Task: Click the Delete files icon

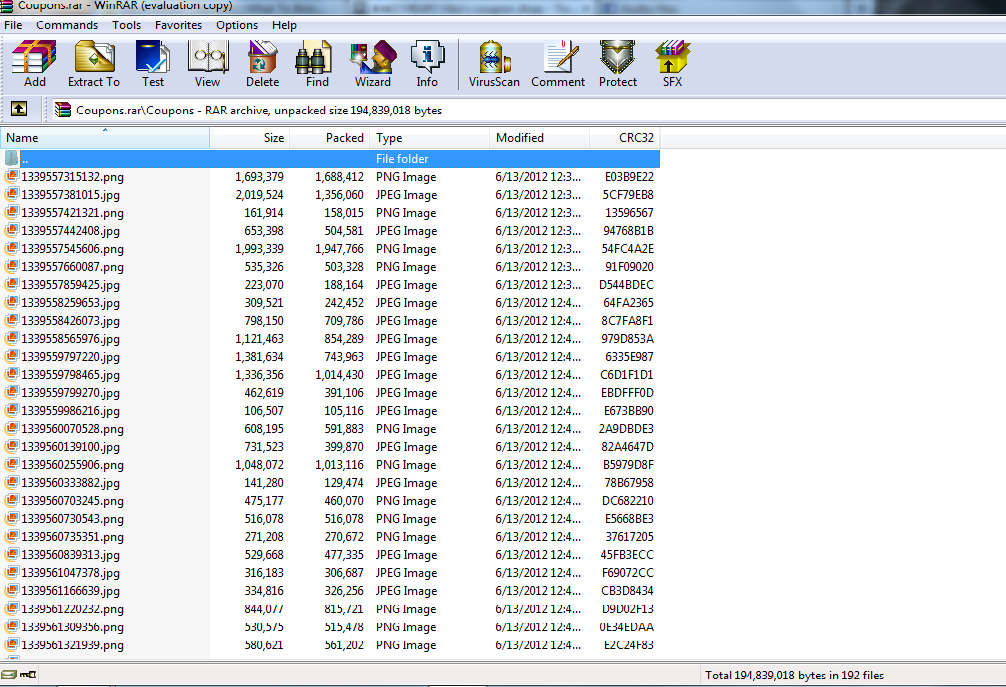Action: [262, 64]
